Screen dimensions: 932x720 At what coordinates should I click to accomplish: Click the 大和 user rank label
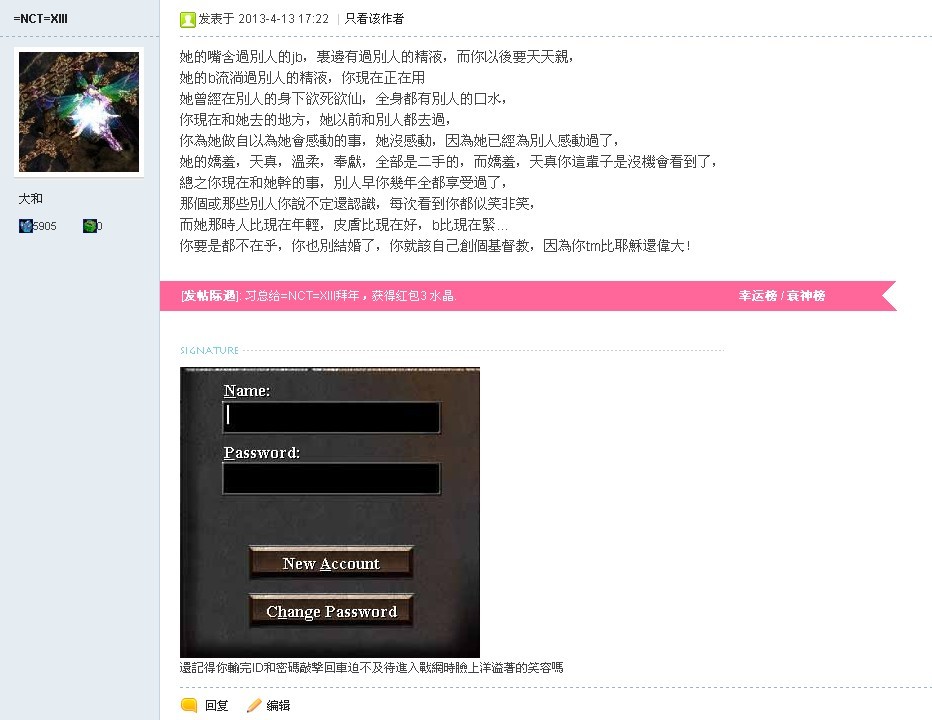pos(30,199)
